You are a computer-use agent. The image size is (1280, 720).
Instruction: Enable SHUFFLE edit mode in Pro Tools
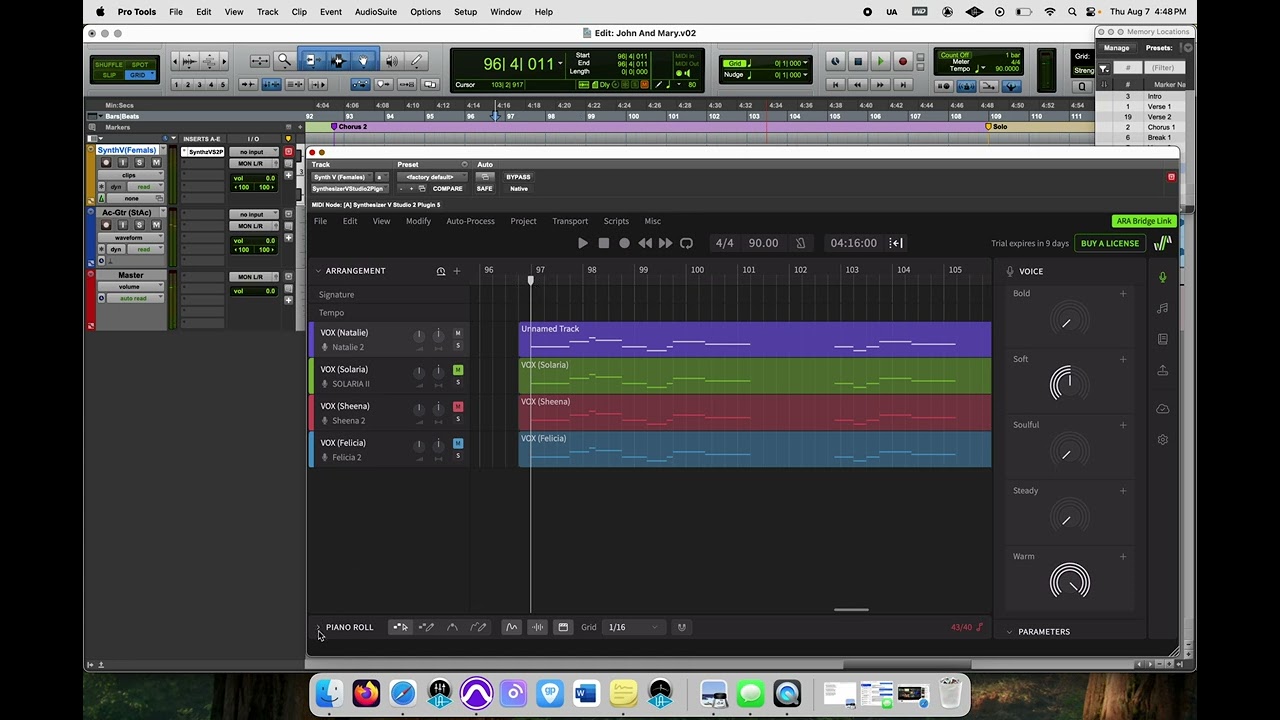tap(108, 65)
